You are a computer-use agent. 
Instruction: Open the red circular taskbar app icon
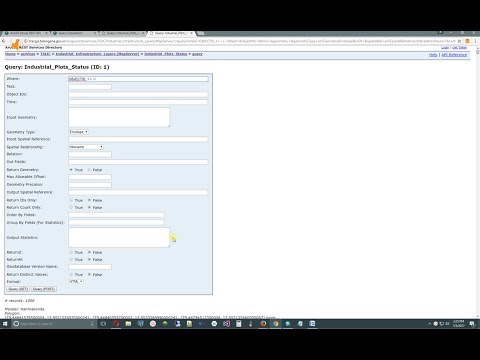[116, 324]
